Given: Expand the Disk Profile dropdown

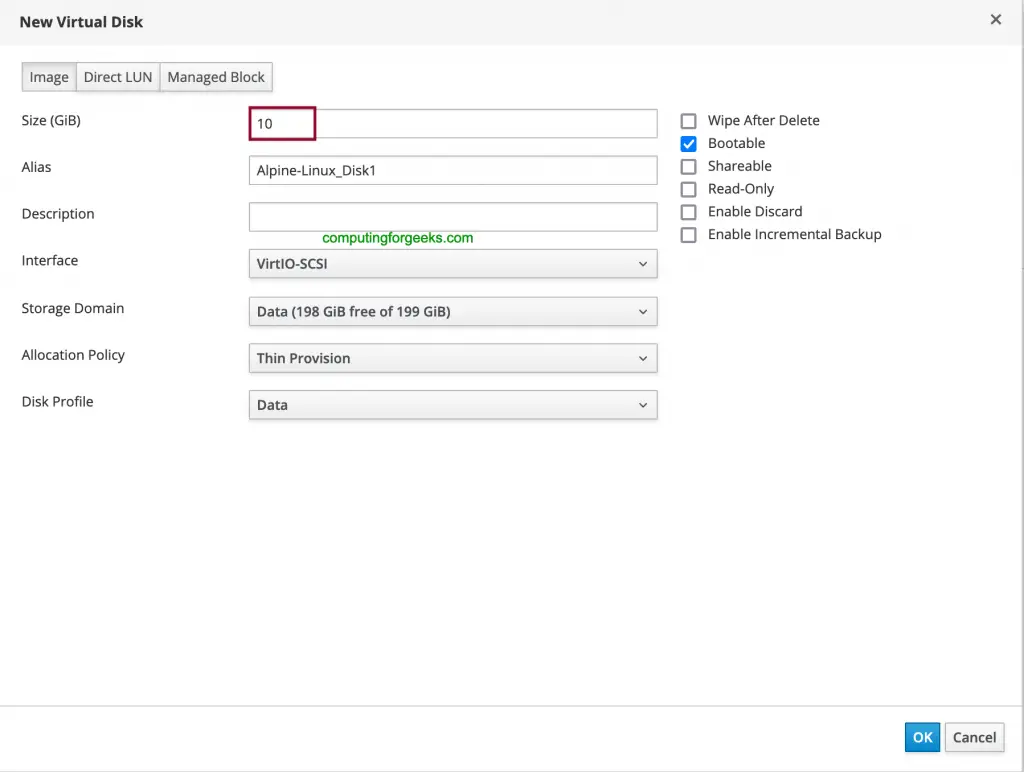Looking at the screenshot, I should (453, 405).
